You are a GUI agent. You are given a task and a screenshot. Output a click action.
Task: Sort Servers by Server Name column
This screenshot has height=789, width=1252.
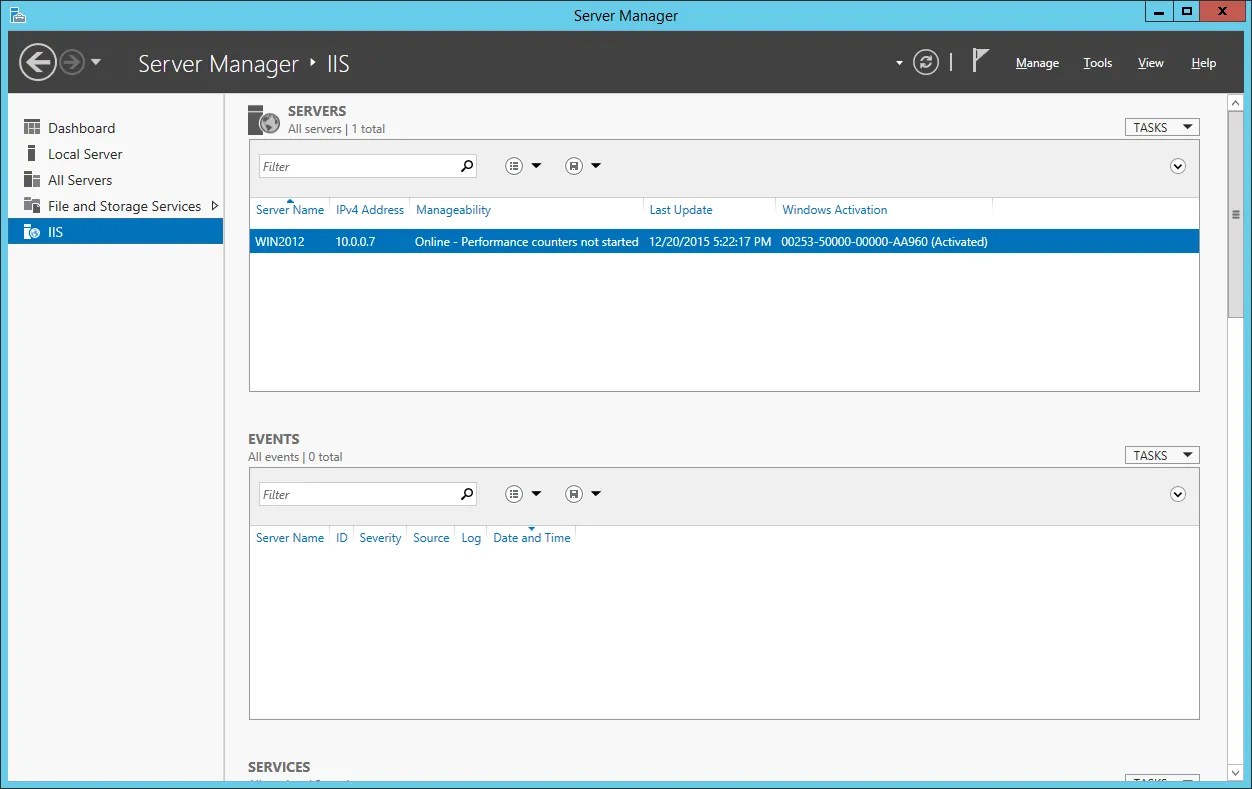290,210
